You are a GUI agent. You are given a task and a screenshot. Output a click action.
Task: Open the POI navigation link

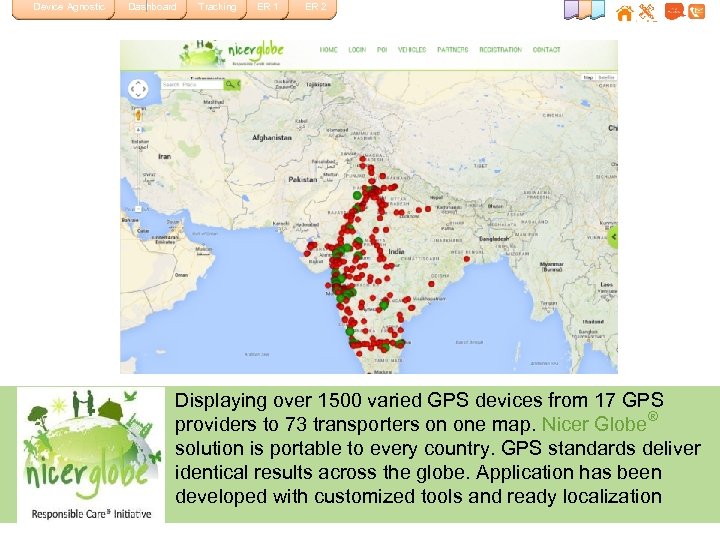point(382,50)
